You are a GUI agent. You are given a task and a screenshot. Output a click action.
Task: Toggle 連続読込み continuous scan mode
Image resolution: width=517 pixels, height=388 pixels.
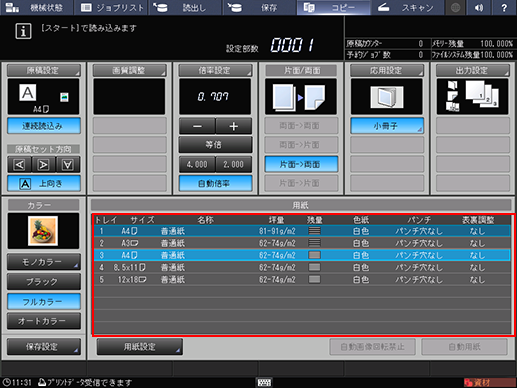tap(44, 126)
